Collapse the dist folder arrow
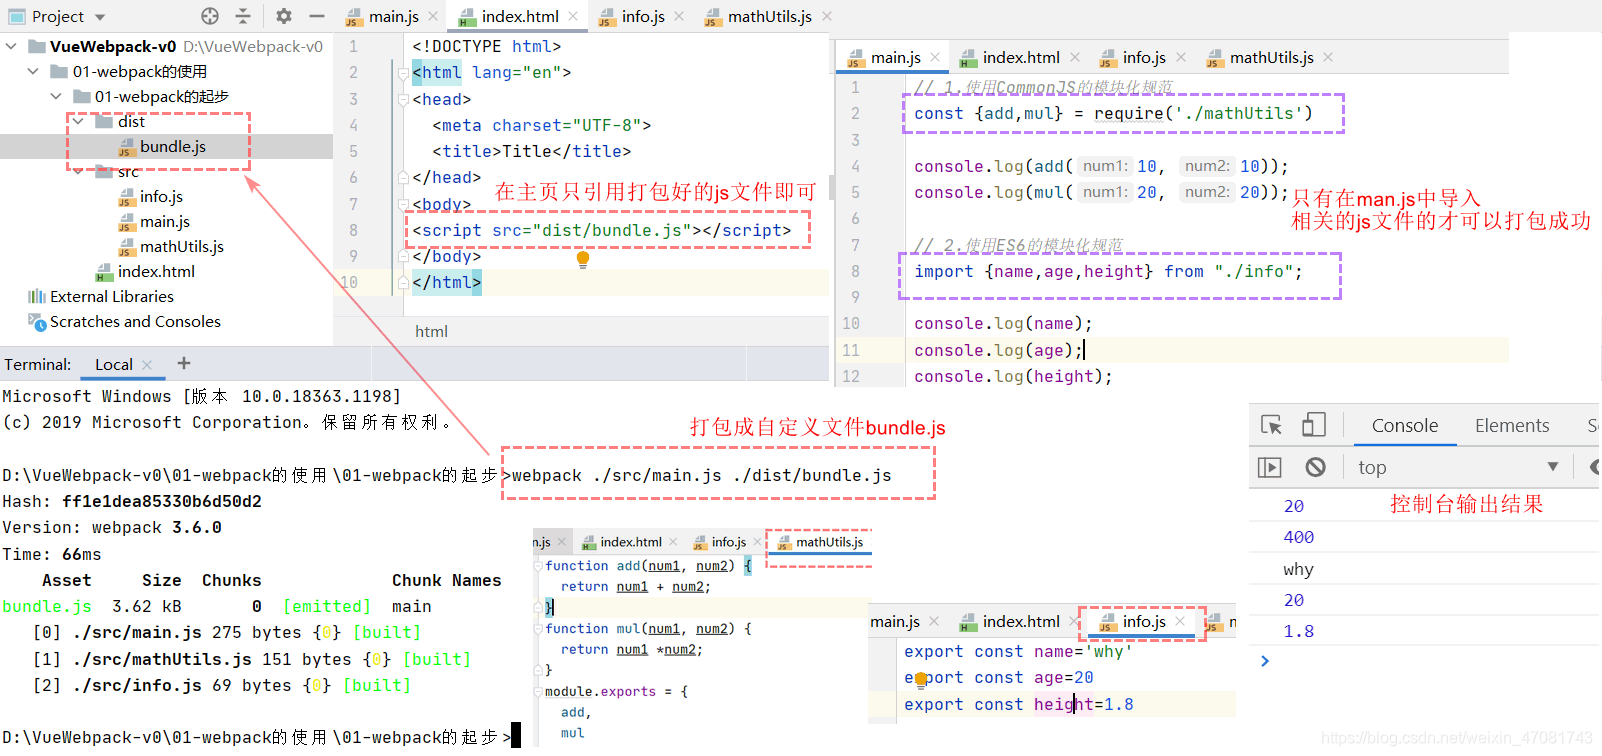1602x756 pixels. coord(78,121)
